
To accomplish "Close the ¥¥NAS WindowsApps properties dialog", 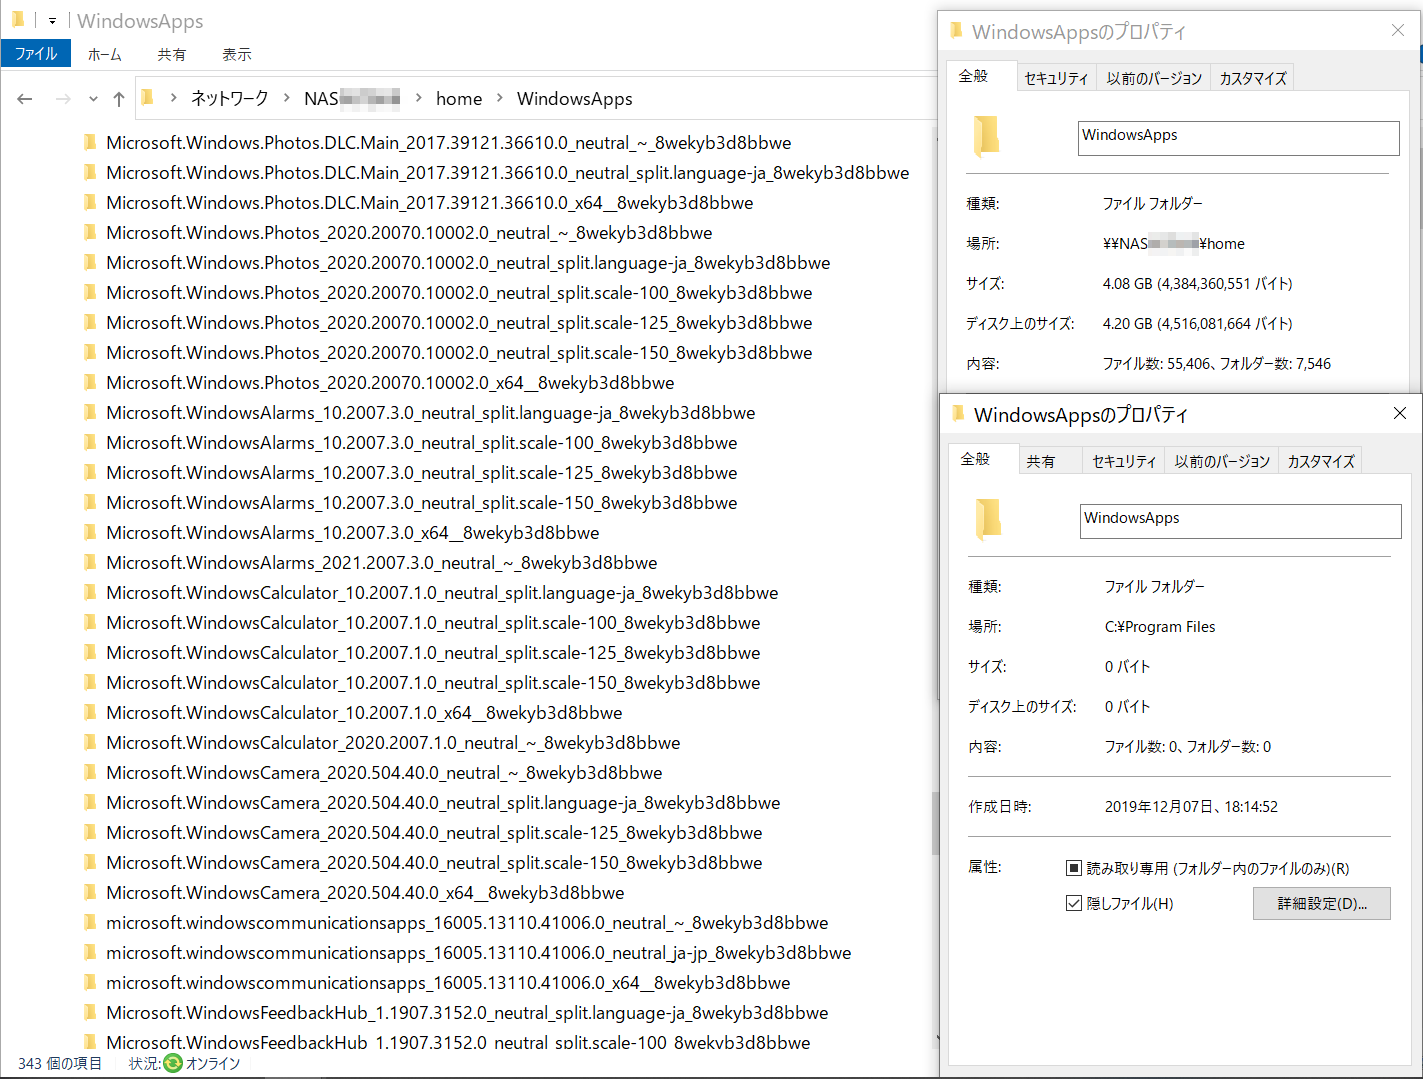I will [1398, 30].
